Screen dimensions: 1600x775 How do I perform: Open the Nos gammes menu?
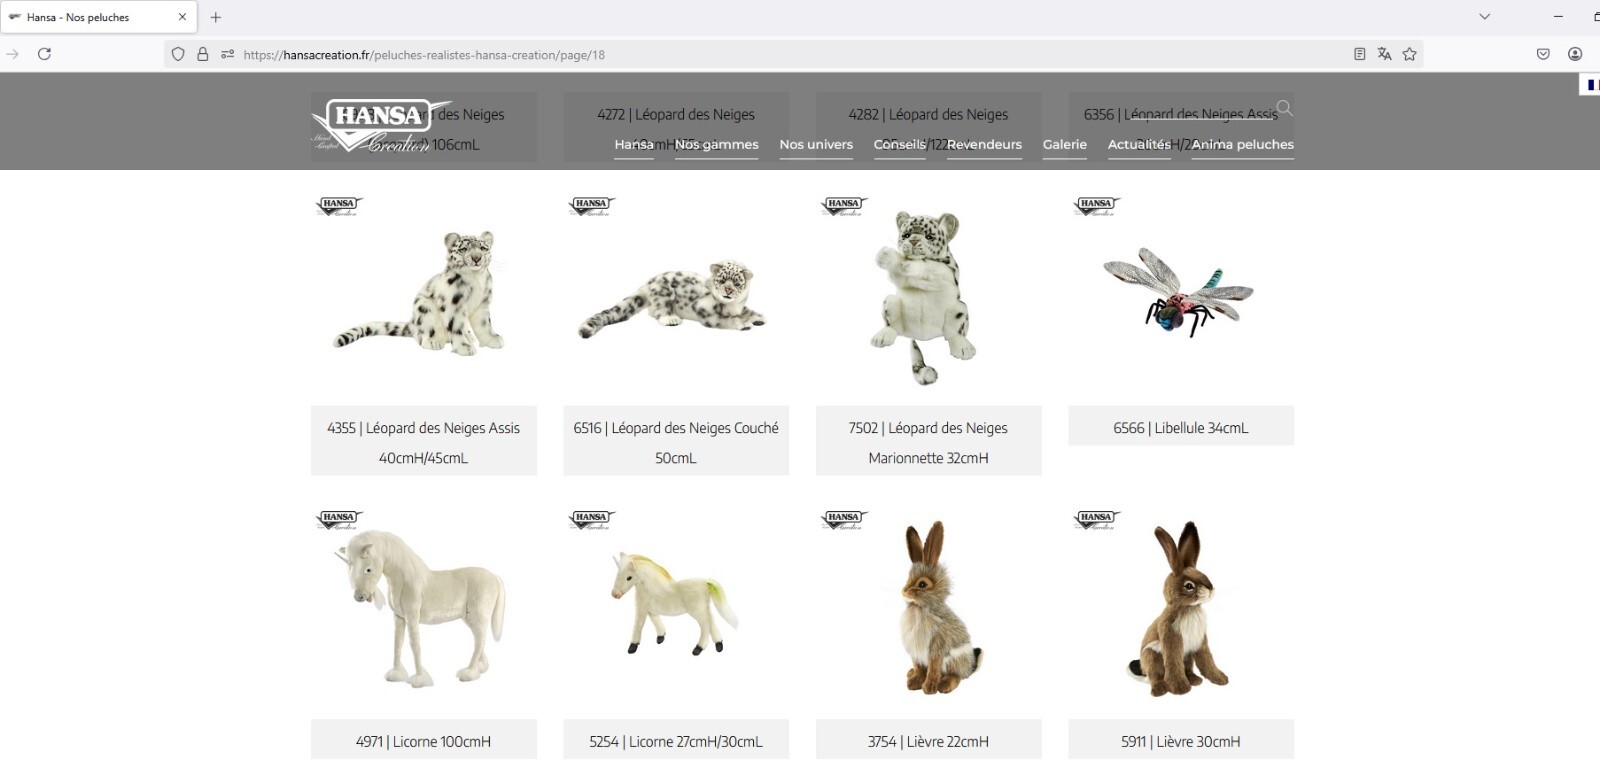(717, 145)
